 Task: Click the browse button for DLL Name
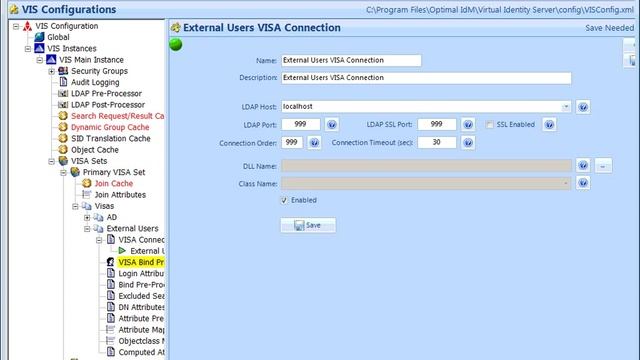click(x=603, y=165)
